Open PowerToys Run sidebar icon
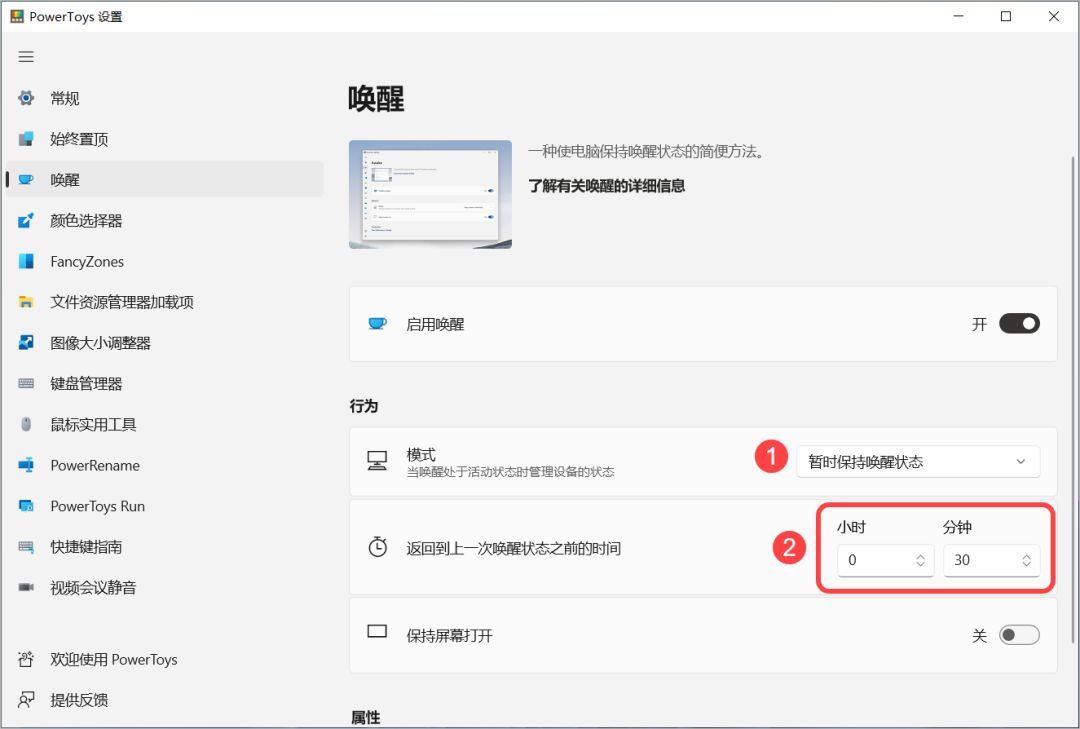The width and height of the screenshot is (1080, 729). pos(26,506)
